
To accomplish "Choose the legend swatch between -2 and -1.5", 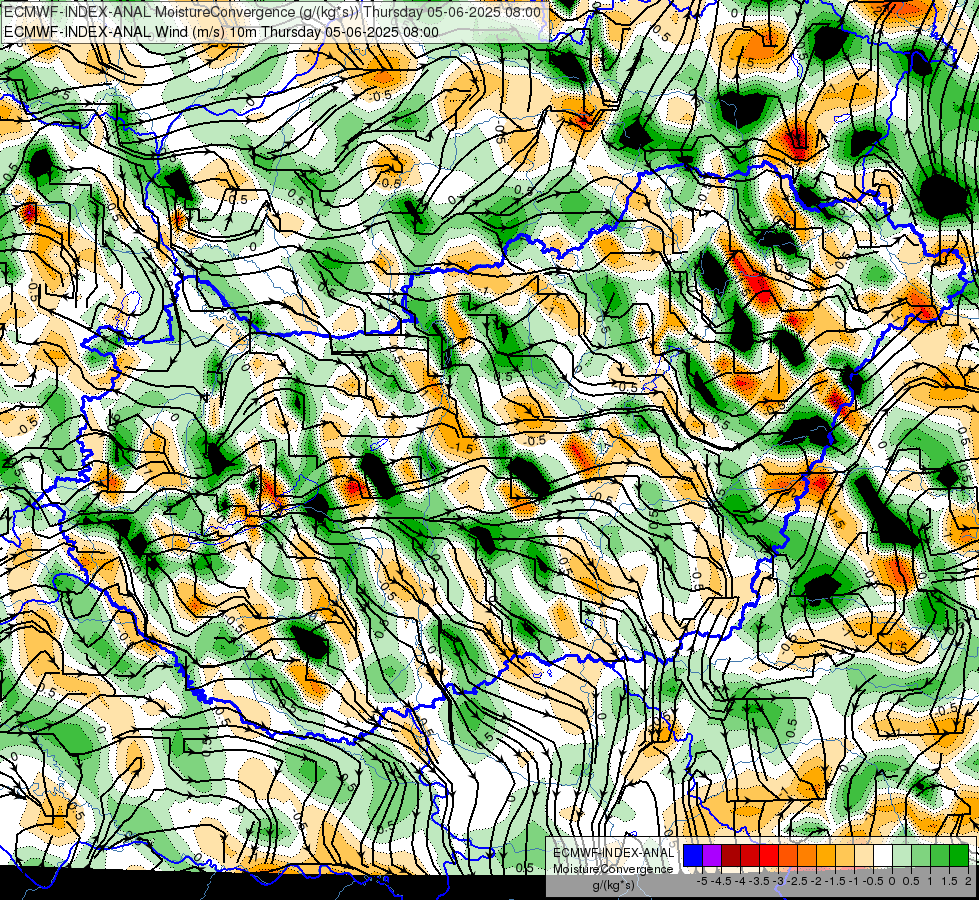I will pyautogui.click(x=826, y=855).
